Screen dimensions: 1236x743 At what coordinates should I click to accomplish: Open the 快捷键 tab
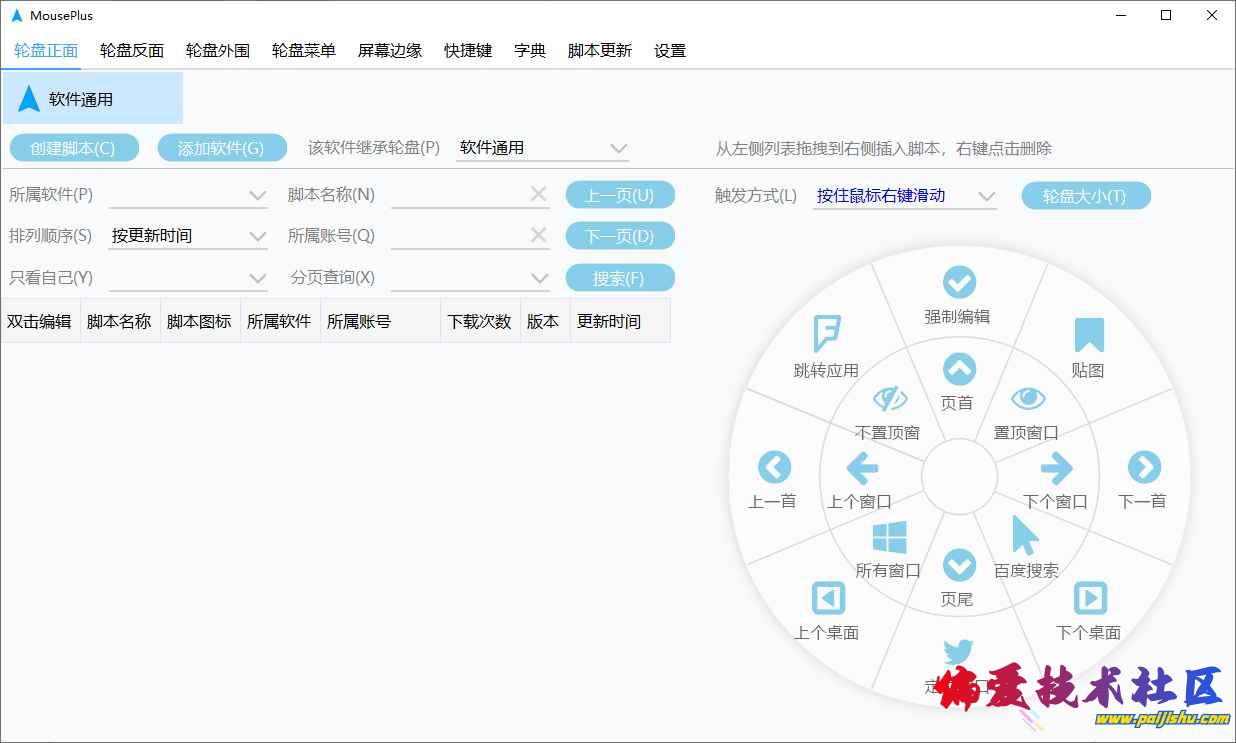pyautogui.click(x=468, y=51)
